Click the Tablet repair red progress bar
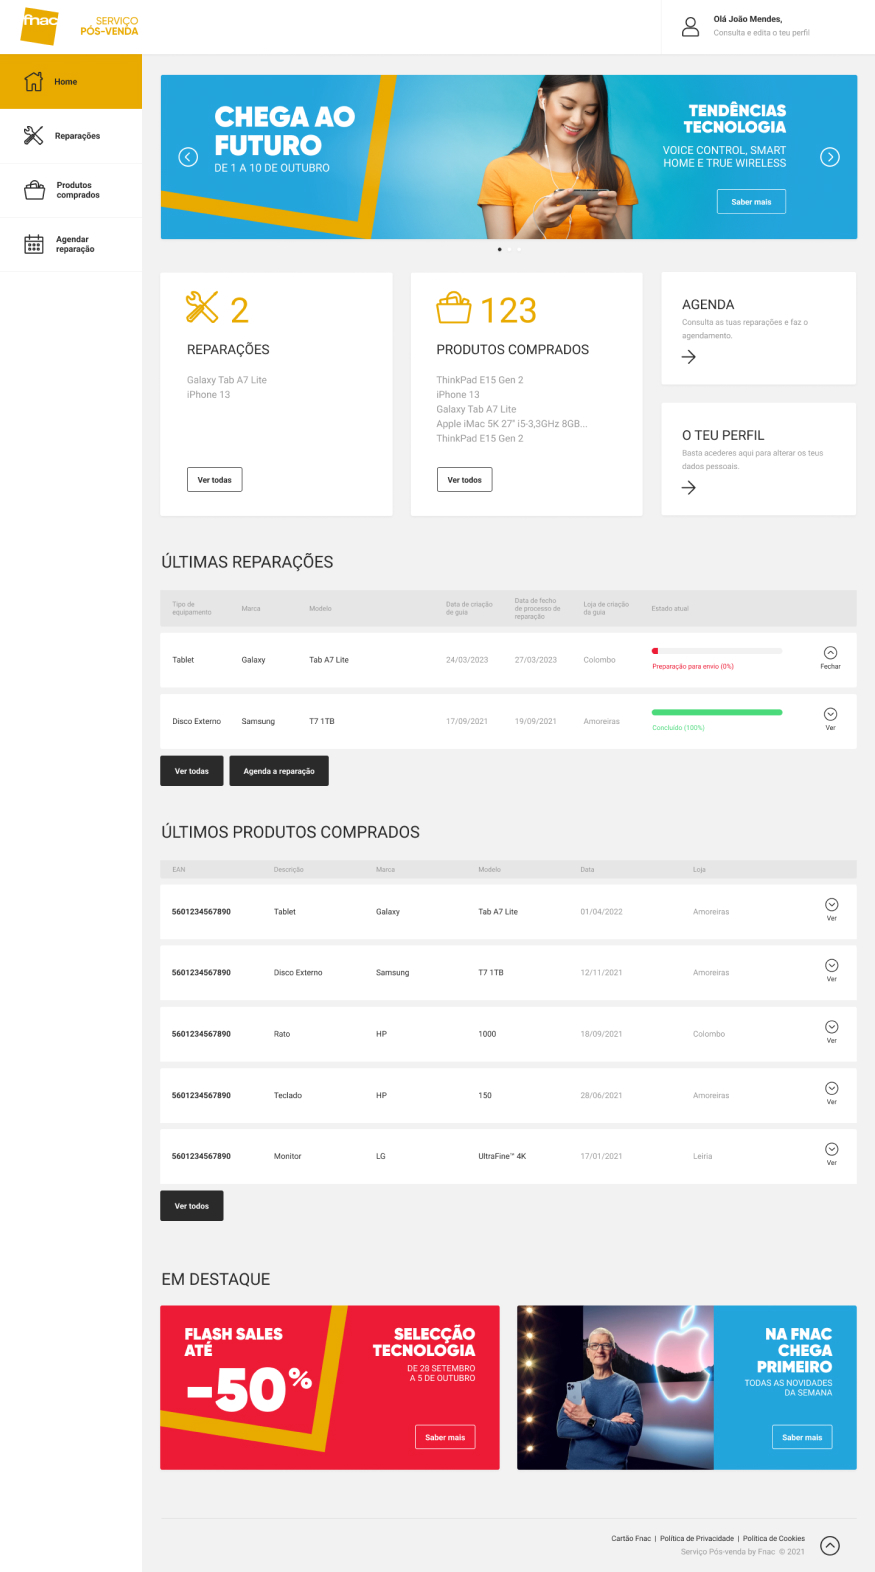 pos(717,651)
